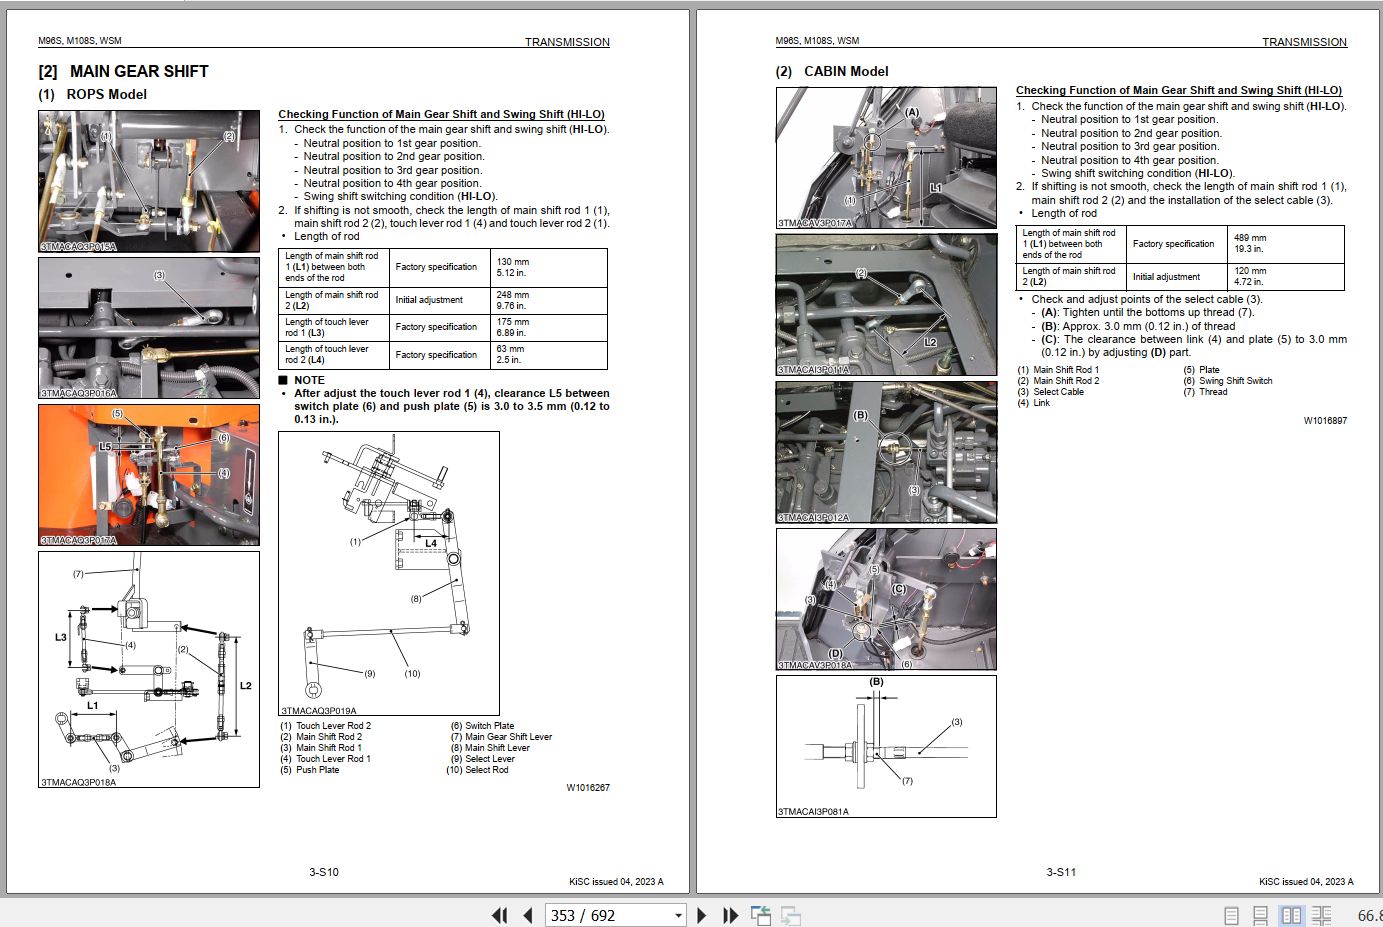Open the page number dropdown arrow
Screen dimensions: 1383x927
(x=678, y=915)
